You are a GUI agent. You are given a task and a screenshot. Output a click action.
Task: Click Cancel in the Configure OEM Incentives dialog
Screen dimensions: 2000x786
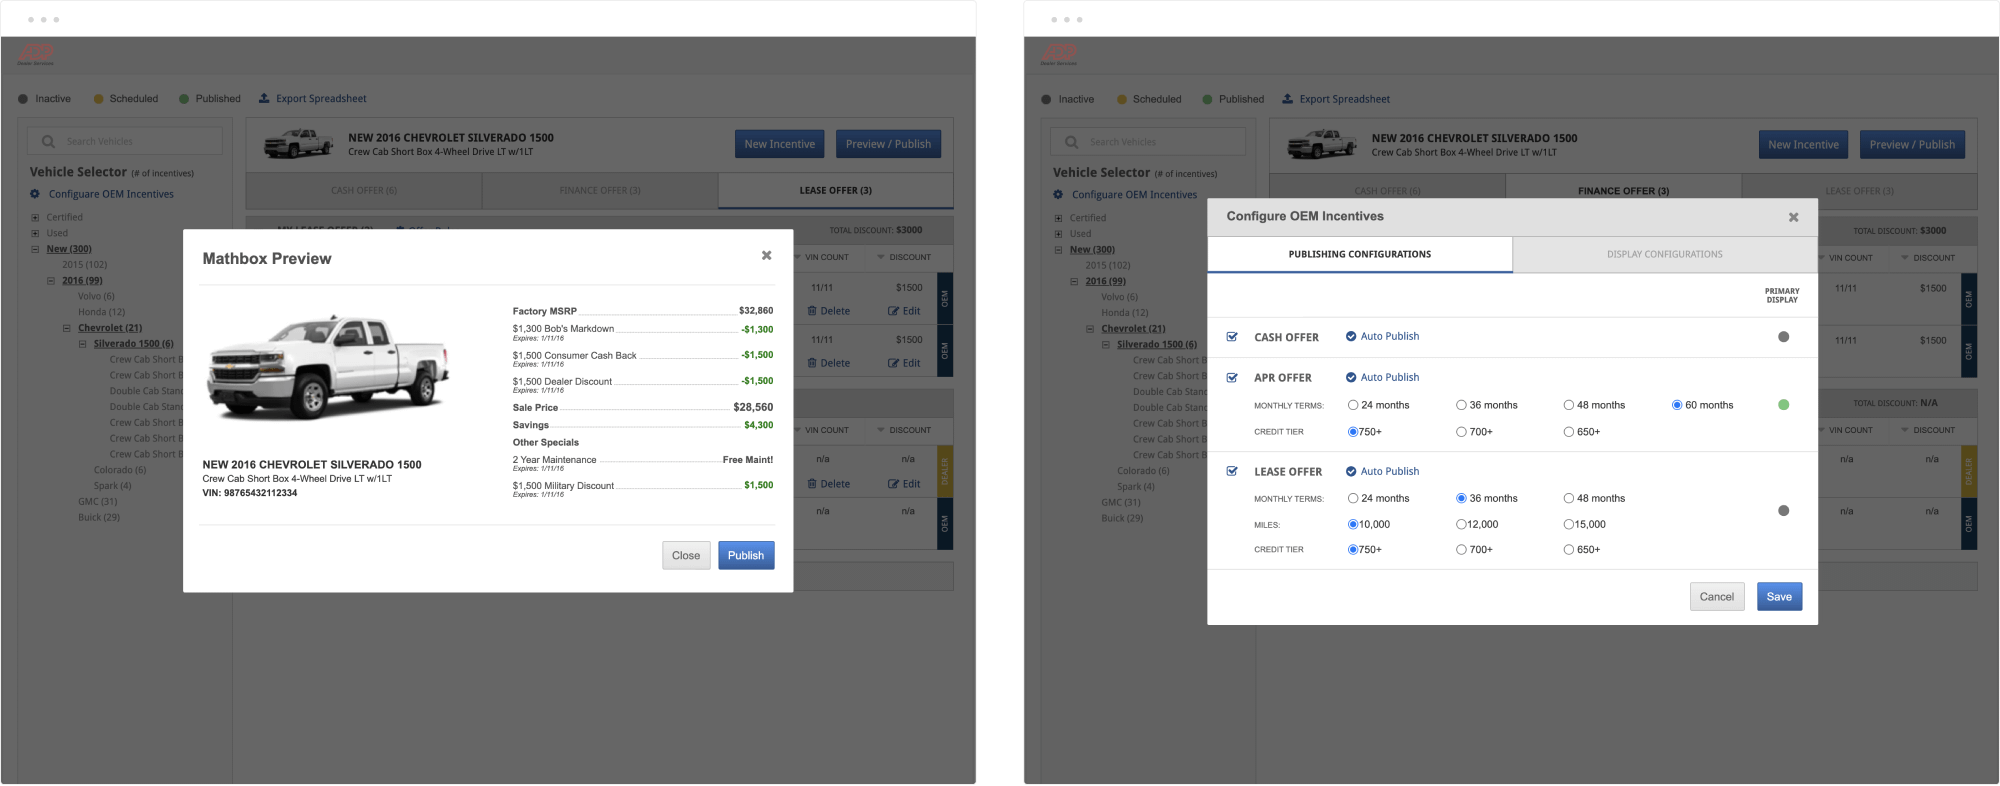[1717, 597]
